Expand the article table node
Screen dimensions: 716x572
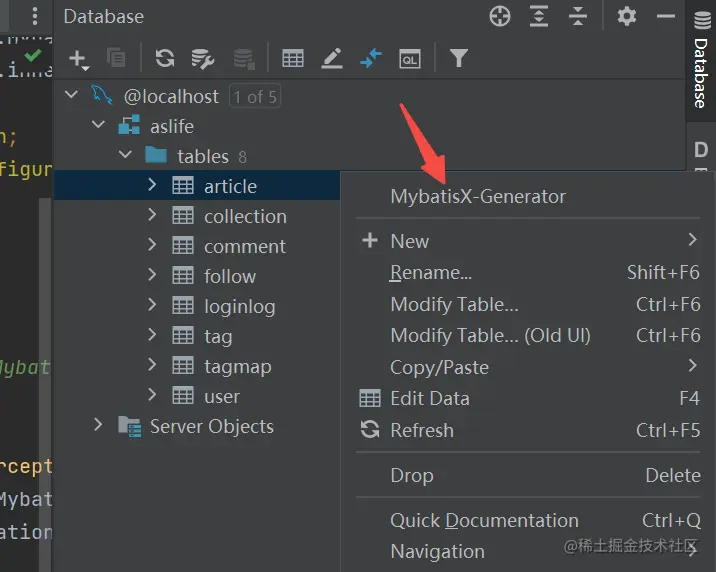pos(152,185)
